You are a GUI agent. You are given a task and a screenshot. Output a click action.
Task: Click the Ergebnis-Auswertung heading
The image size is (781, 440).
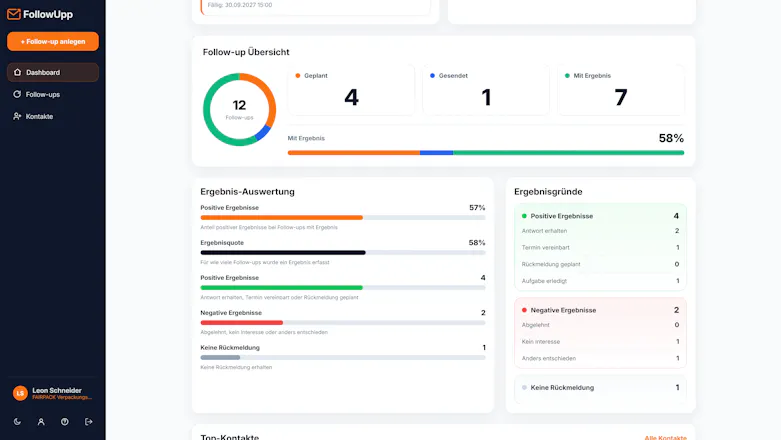pyautogui.click(x=248, y=191)
